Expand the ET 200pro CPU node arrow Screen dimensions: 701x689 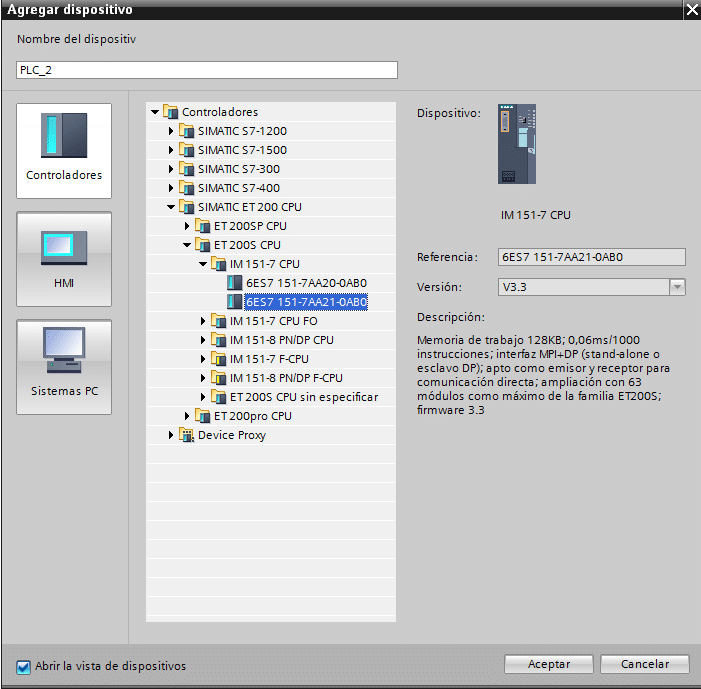coord(187,416)
